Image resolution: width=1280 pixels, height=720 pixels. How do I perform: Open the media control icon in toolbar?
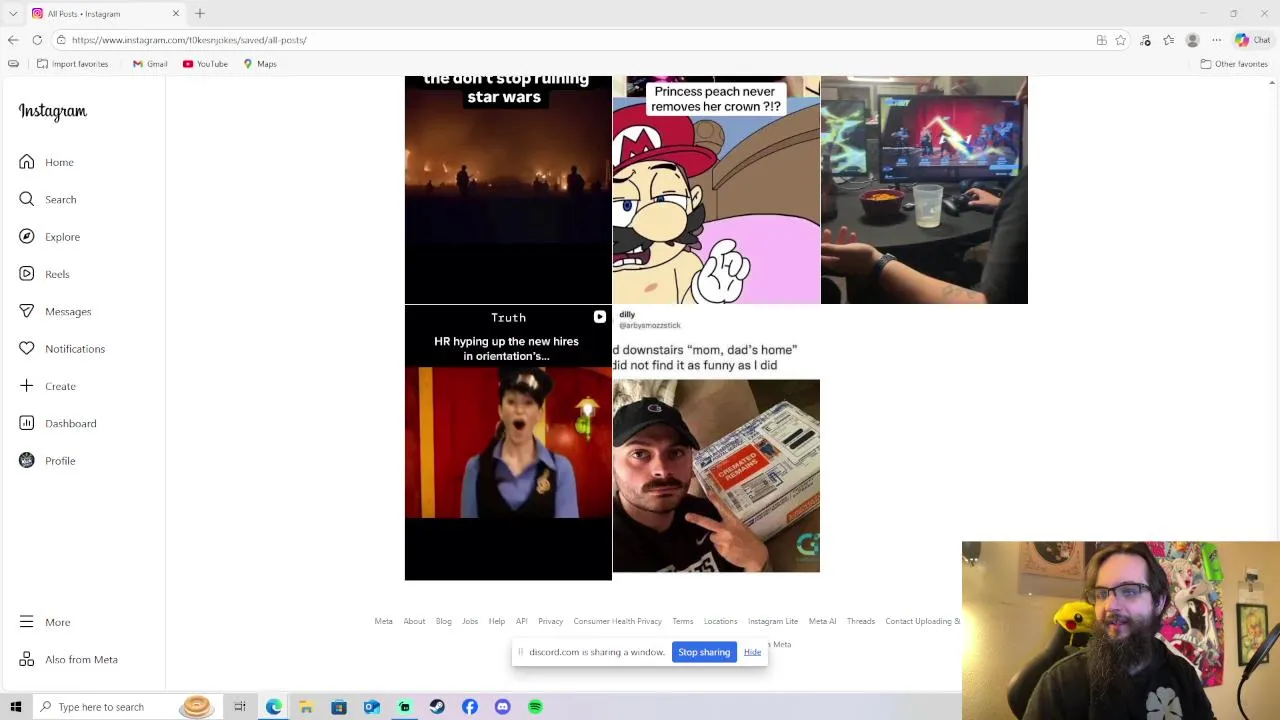pyautogui.click(x=1145, y=40)
